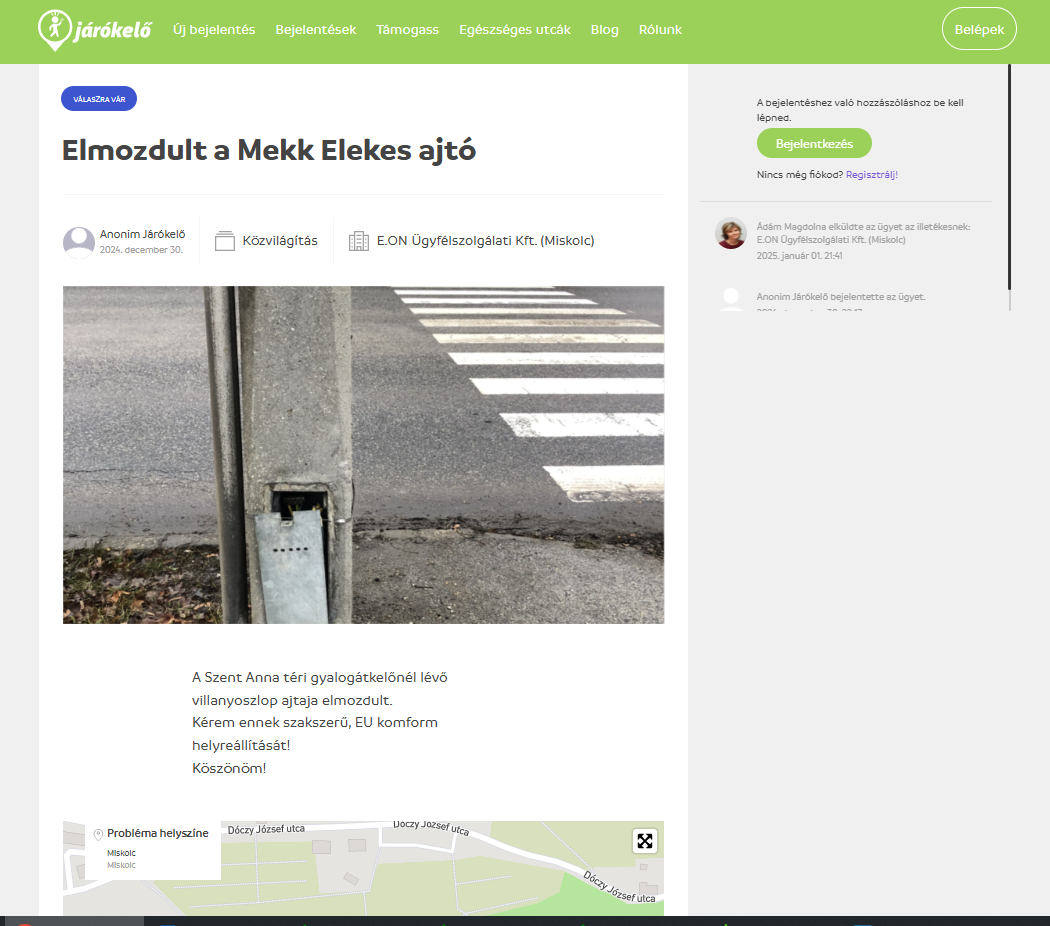Click Anonim Járókelő's avatar in the post header
The width and height of the screenshot is (1050, 926).
(x=79, y=242)
